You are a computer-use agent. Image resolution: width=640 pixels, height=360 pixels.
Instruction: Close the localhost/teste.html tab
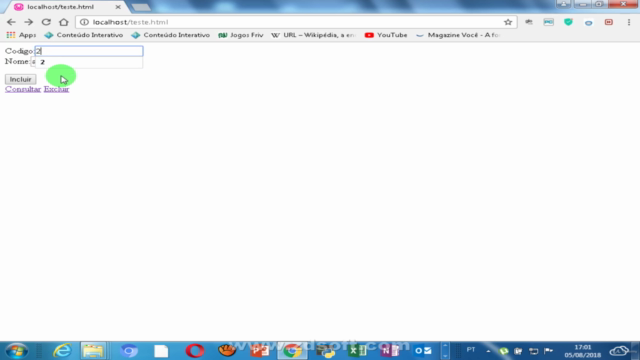[118, 7]
